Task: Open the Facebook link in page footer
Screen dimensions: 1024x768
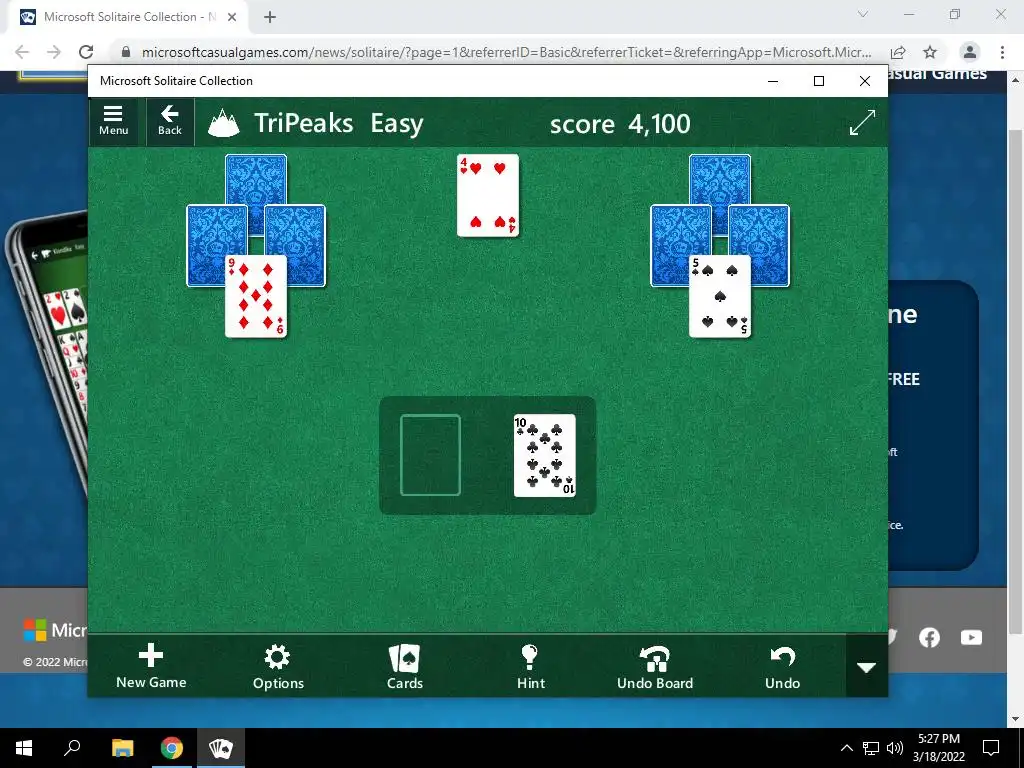Action: (929, 637)
